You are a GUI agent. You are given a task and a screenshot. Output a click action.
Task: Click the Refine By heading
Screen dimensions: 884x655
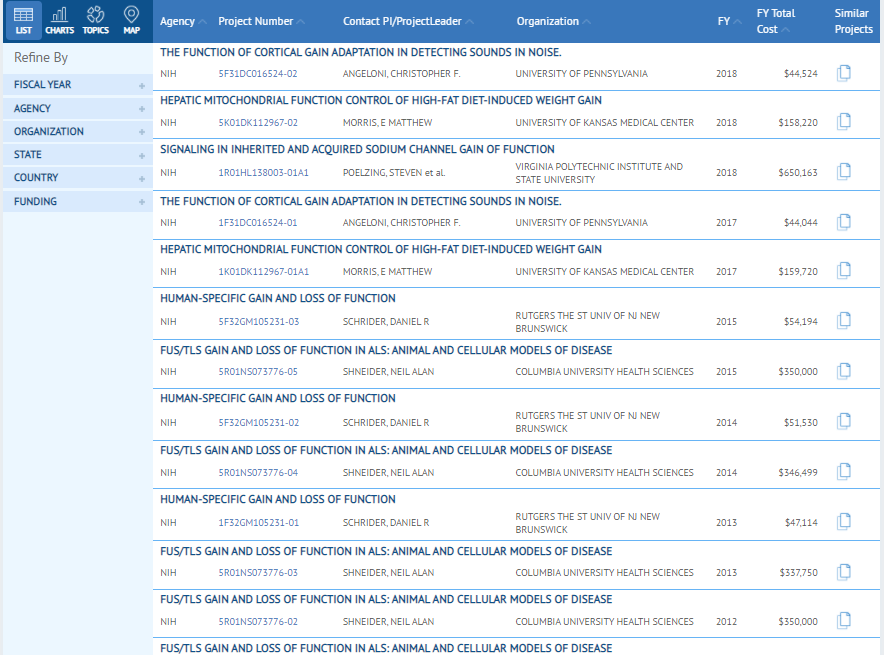click(x=41, y=57)
